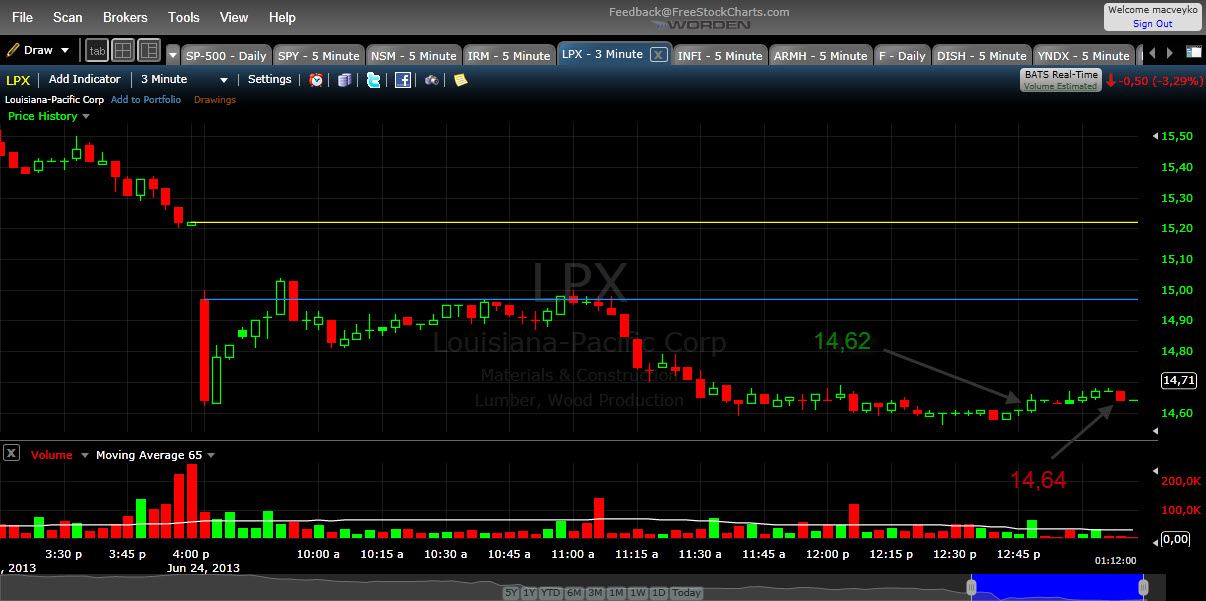Select the single tab layout icon
Image resolution: width=1206 pixels, height=601 pixels.
click(97, 50)
